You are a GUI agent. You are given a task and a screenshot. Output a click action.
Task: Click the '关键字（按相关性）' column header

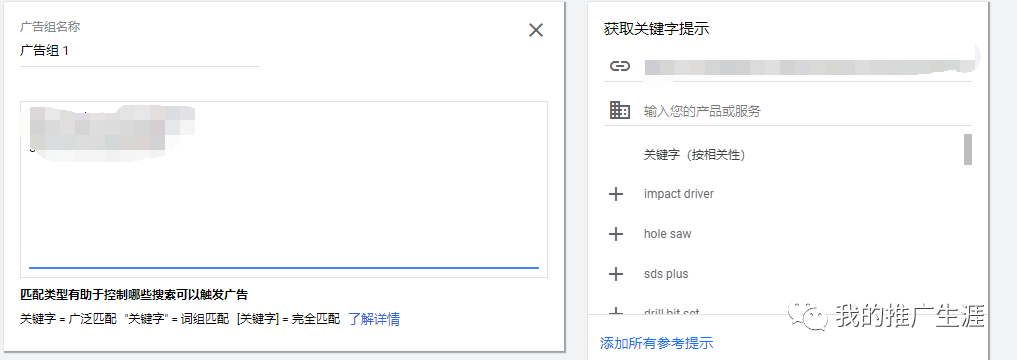[x=693, y=156]
